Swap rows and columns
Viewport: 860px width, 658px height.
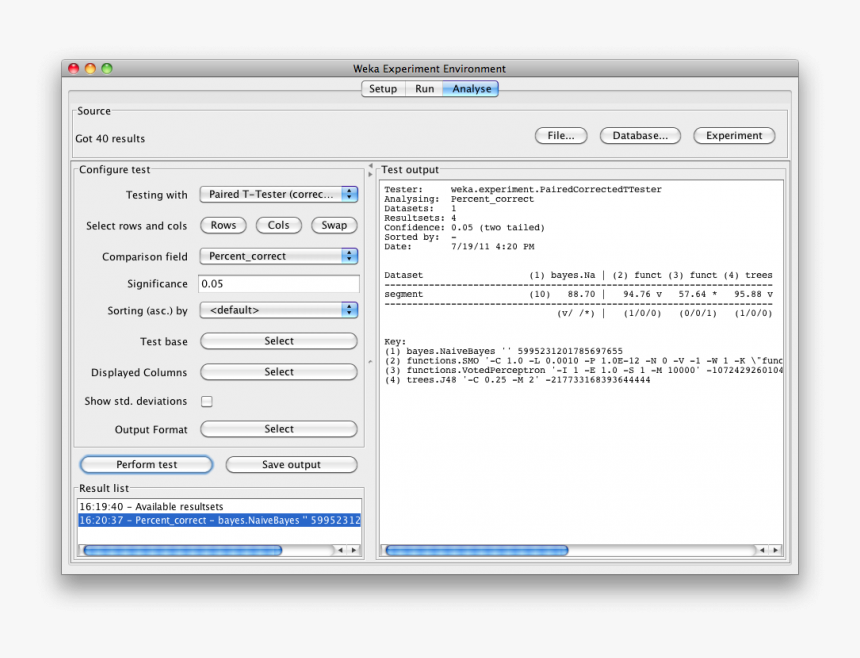(334, 225)
